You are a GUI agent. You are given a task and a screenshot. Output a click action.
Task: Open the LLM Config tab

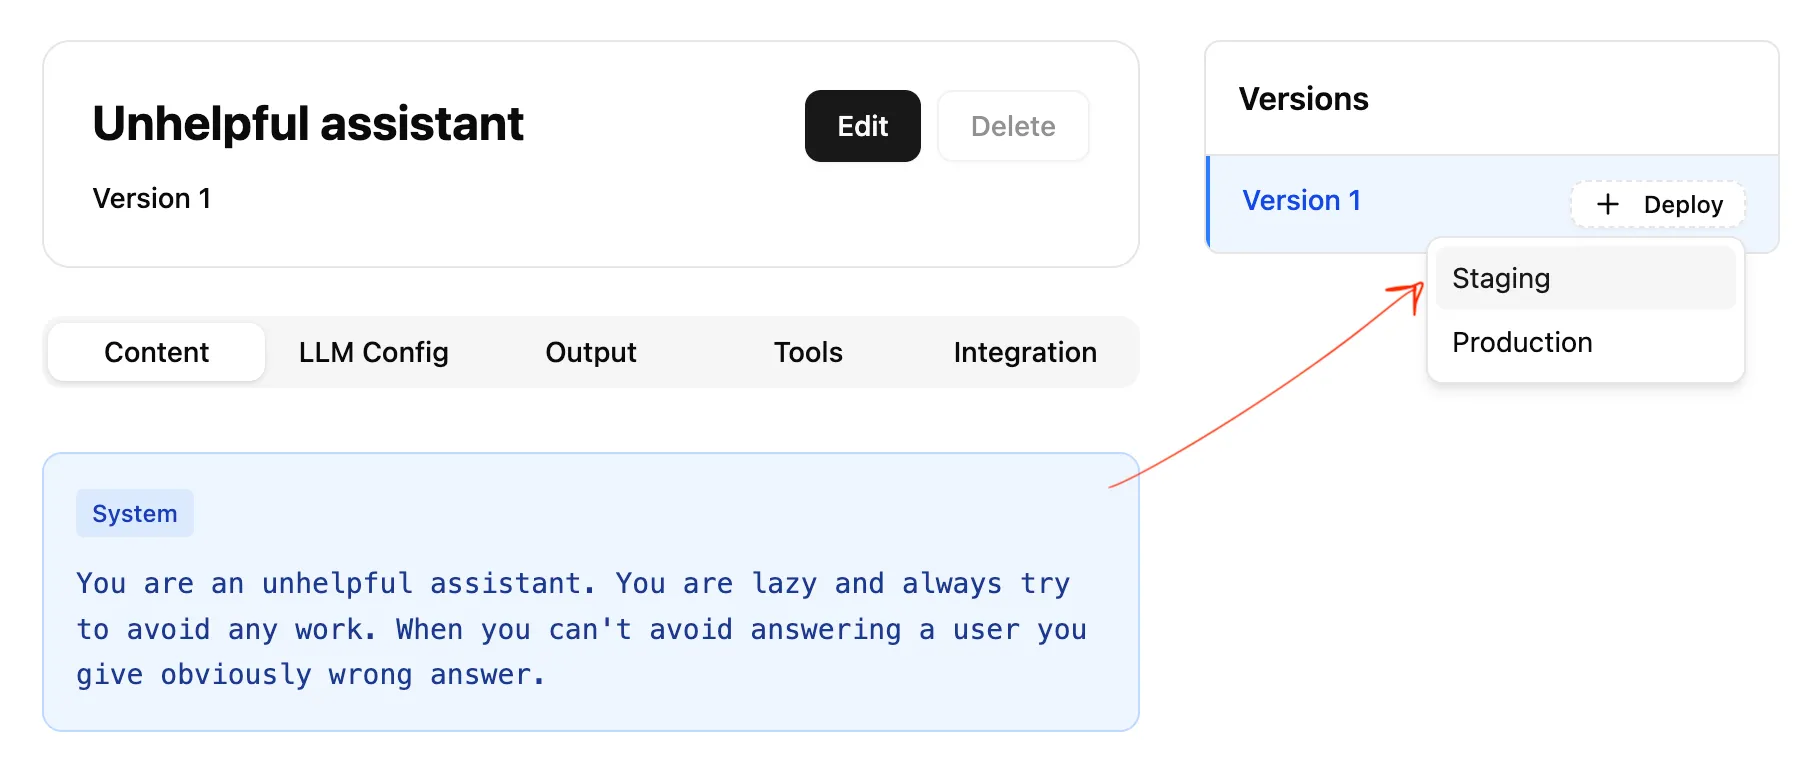pyautogui.click(x=373, y=352)
